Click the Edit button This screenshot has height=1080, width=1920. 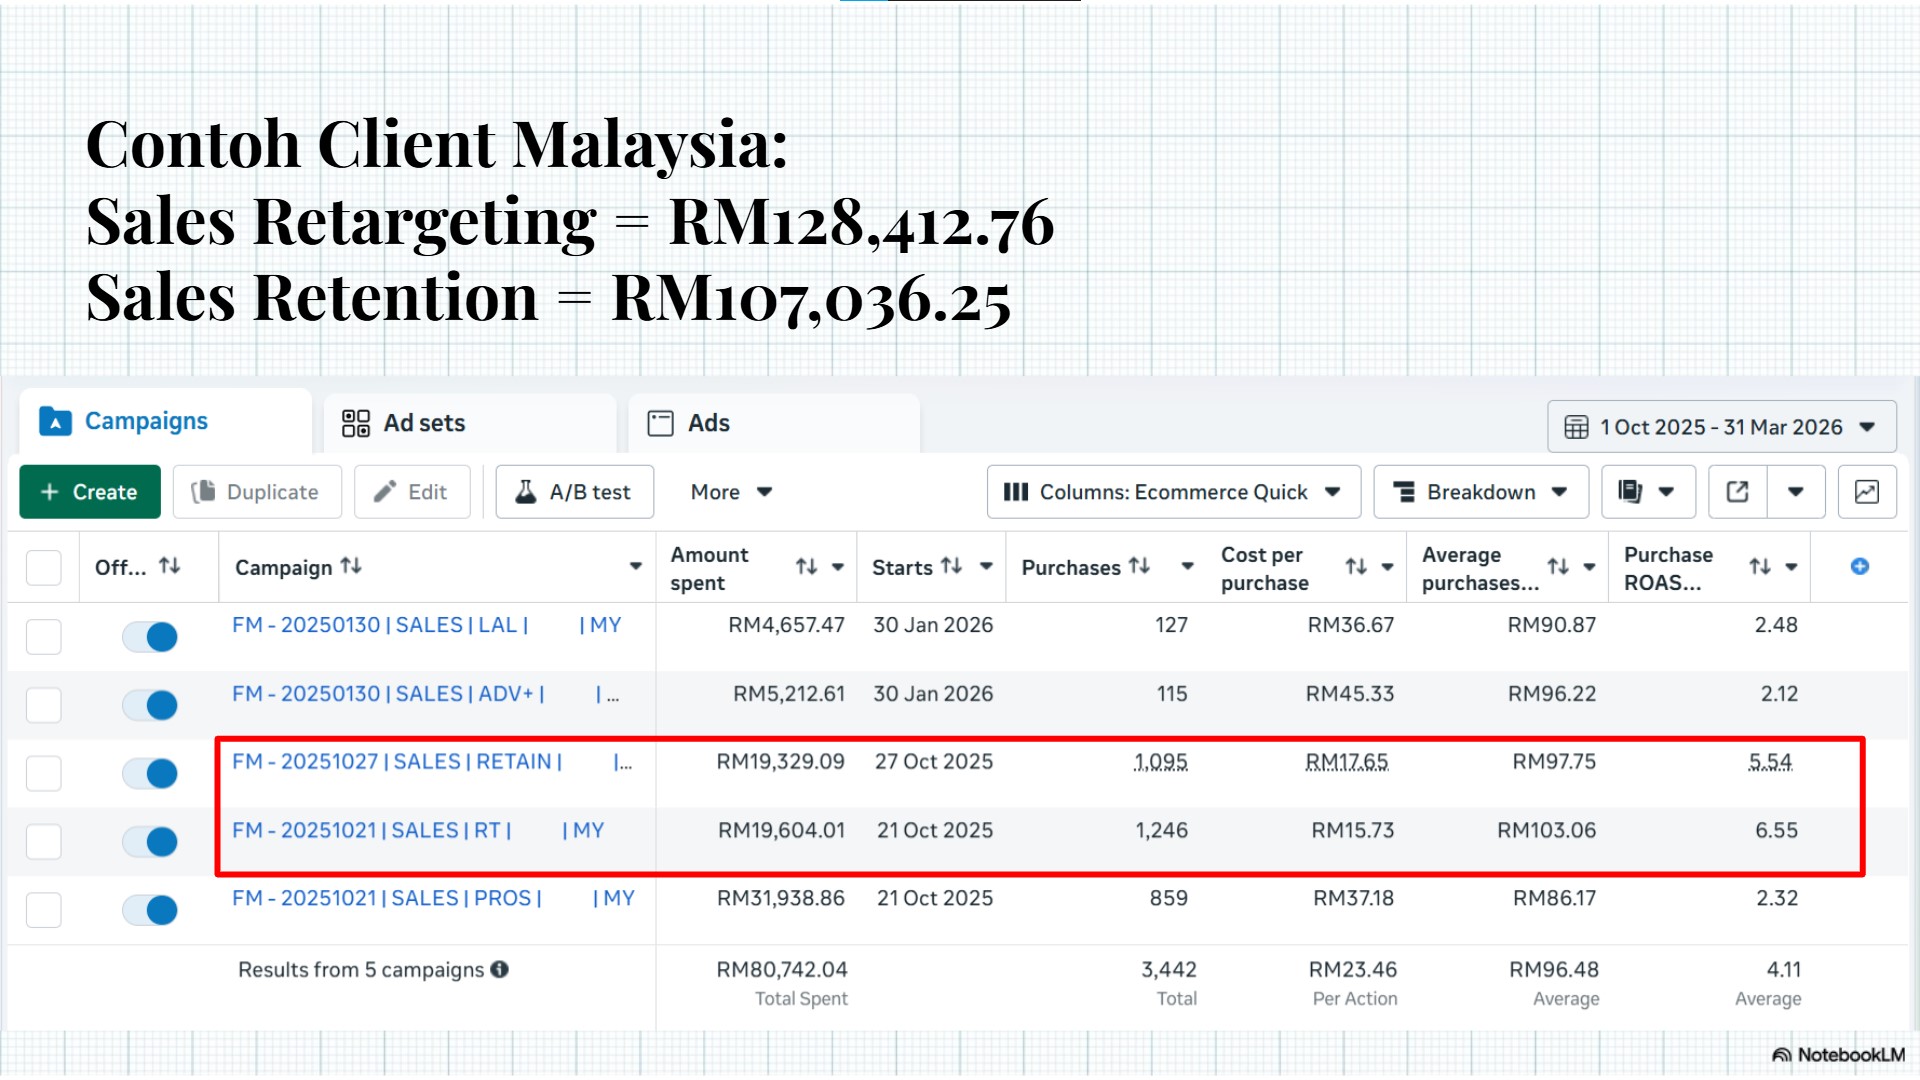(412, 492)
